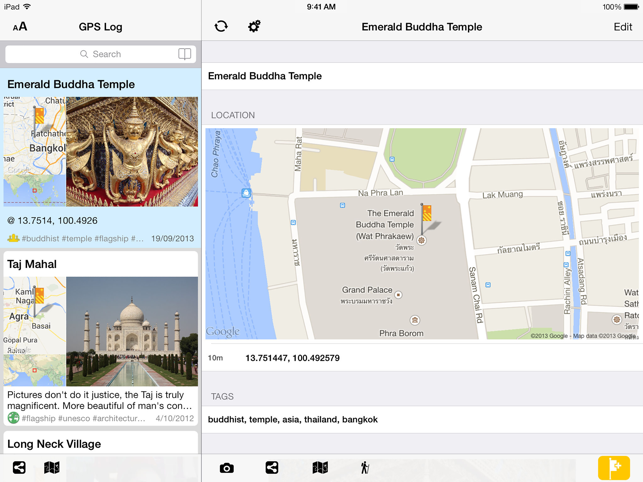Tap the Emerald Buddha Temple temple marker icon
The width and height of the screenshot is (643, 482).
click(x=421, y=240)
